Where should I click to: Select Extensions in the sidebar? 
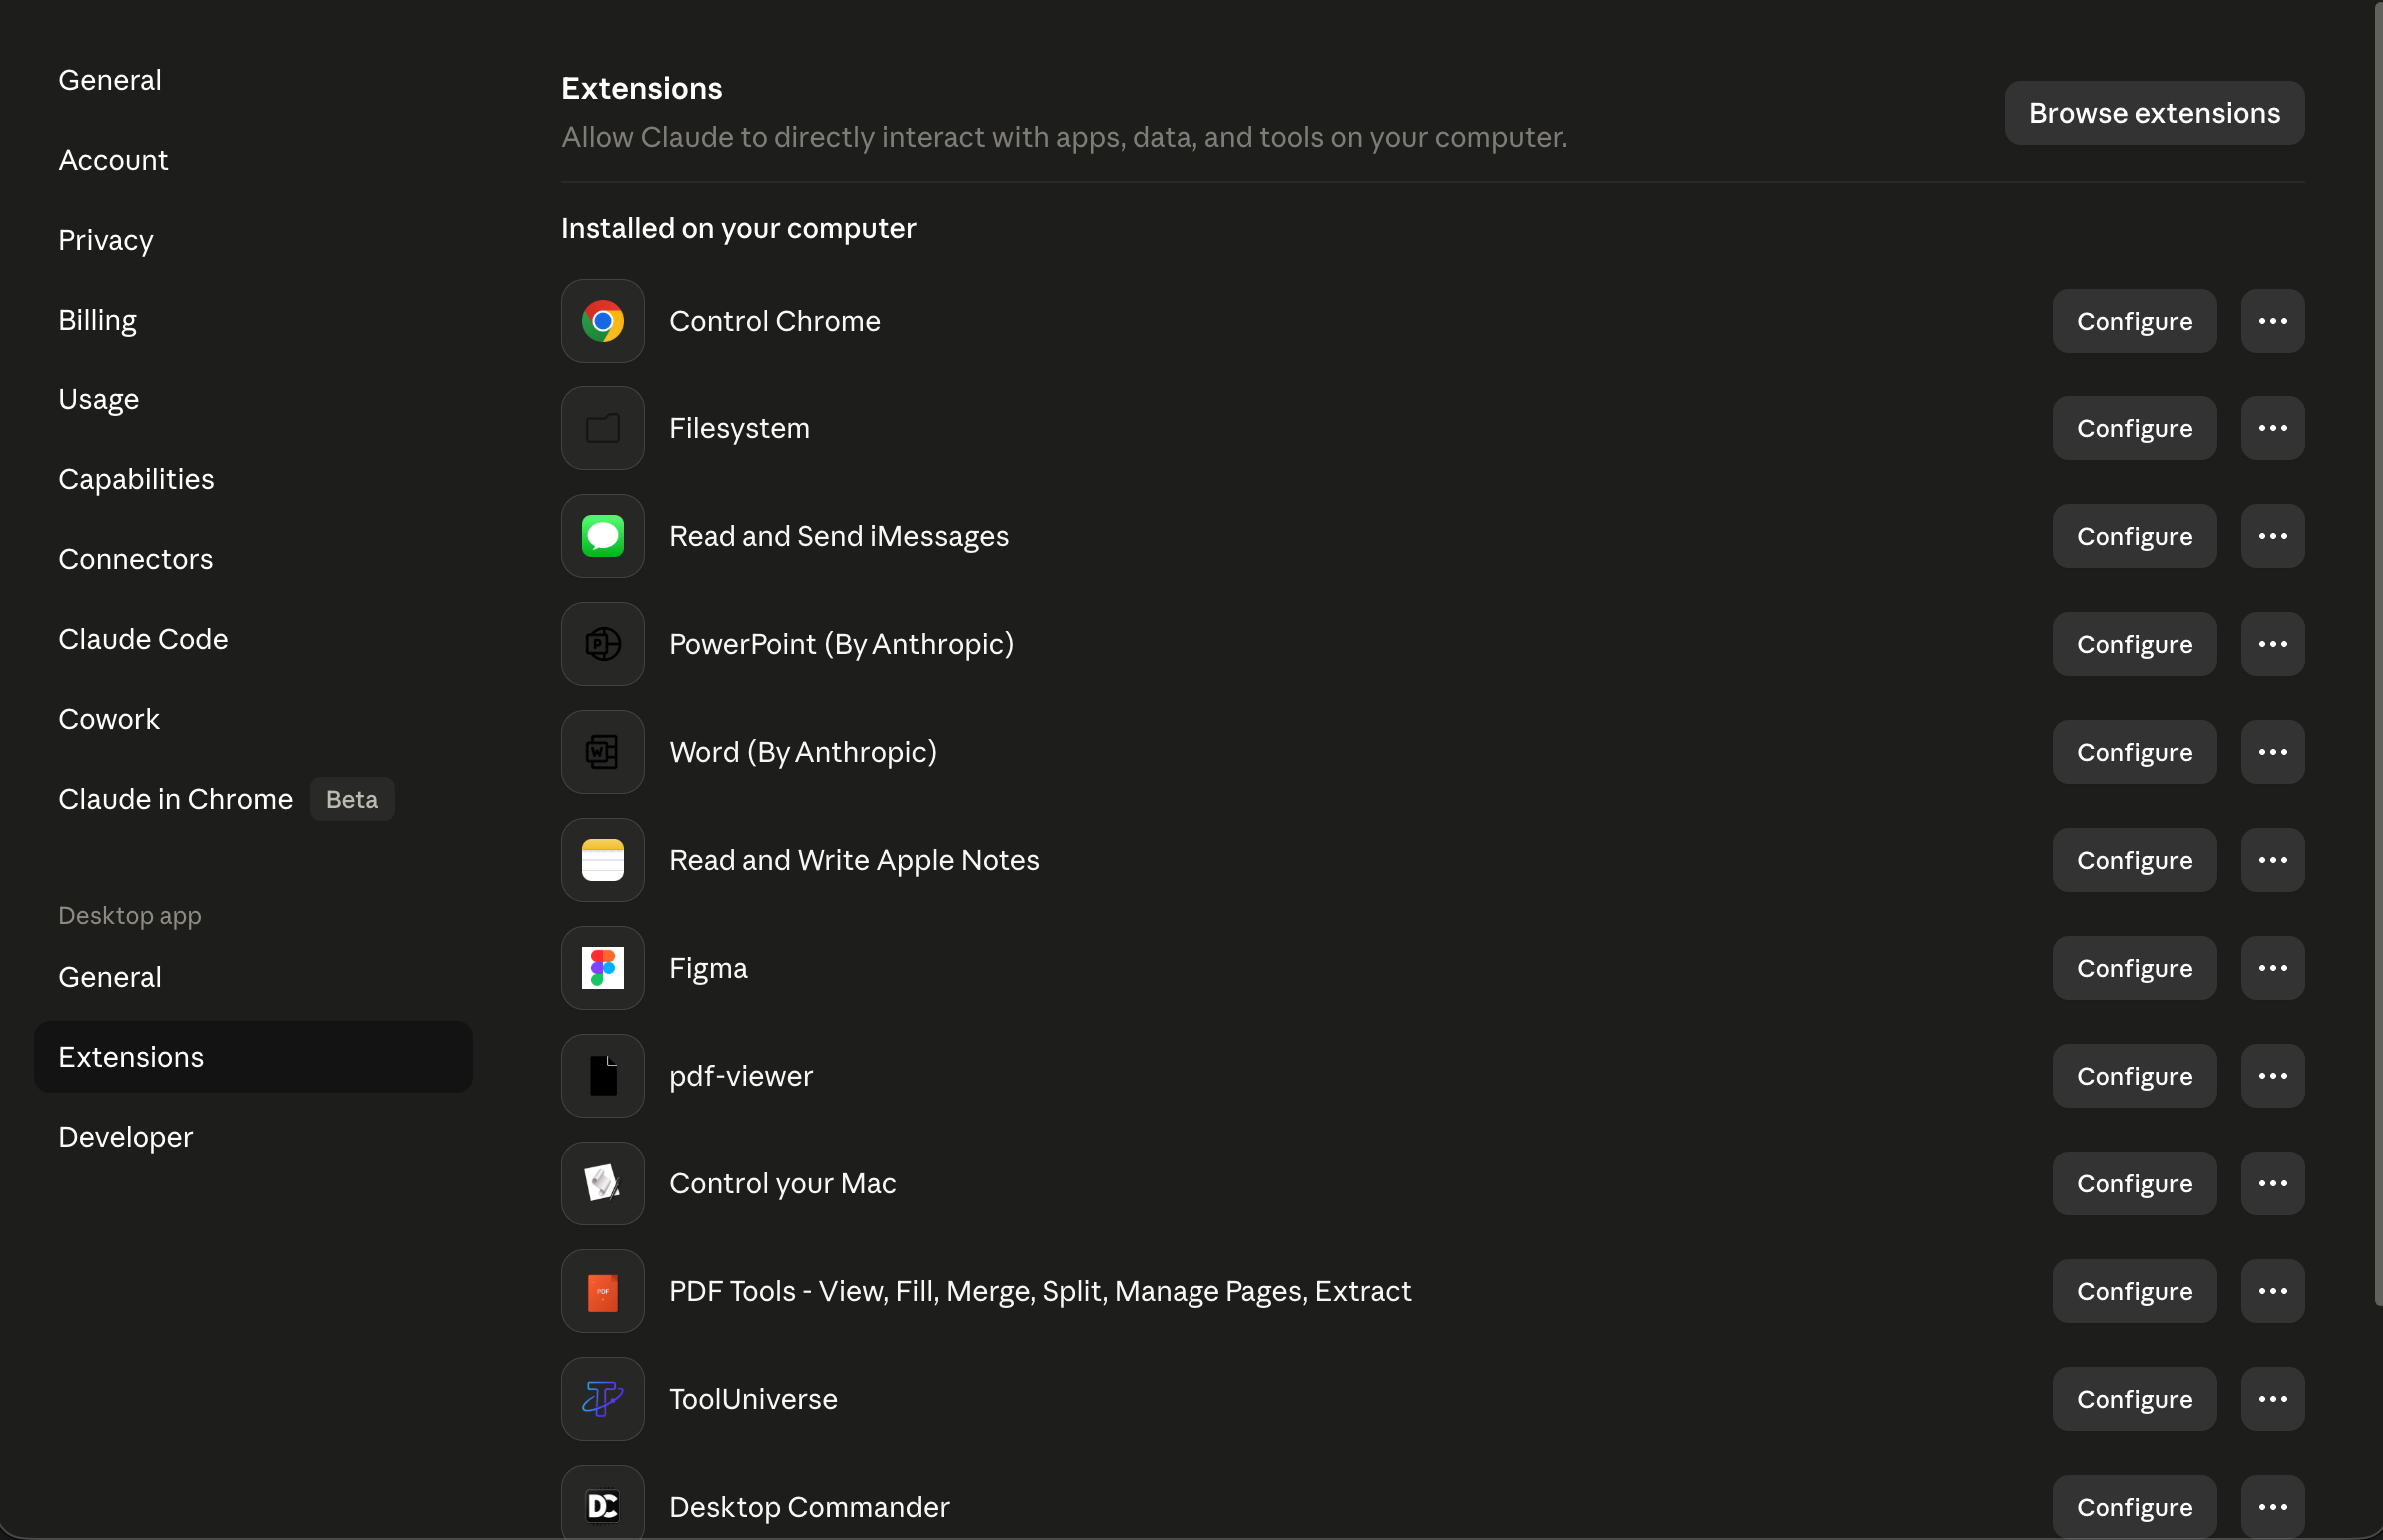pyautogui.click(x=254, y=1057)
